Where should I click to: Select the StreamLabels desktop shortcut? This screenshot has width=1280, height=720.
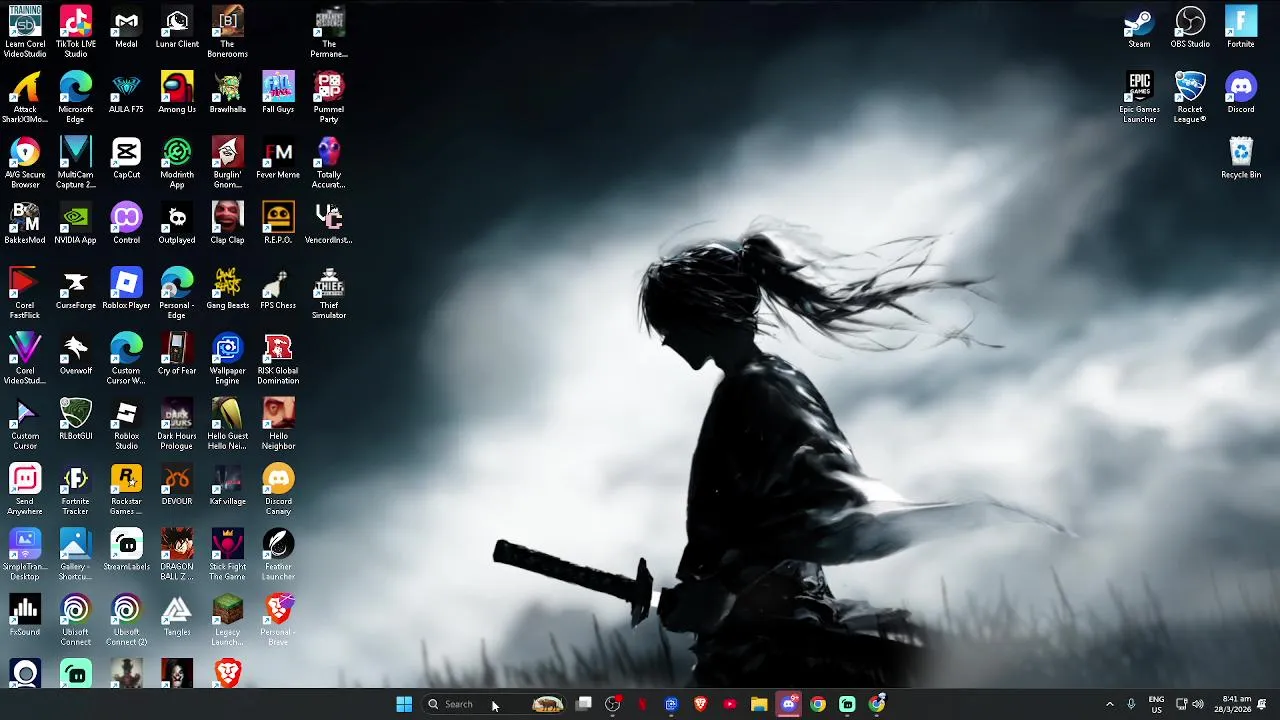click(x=126, y=550)
